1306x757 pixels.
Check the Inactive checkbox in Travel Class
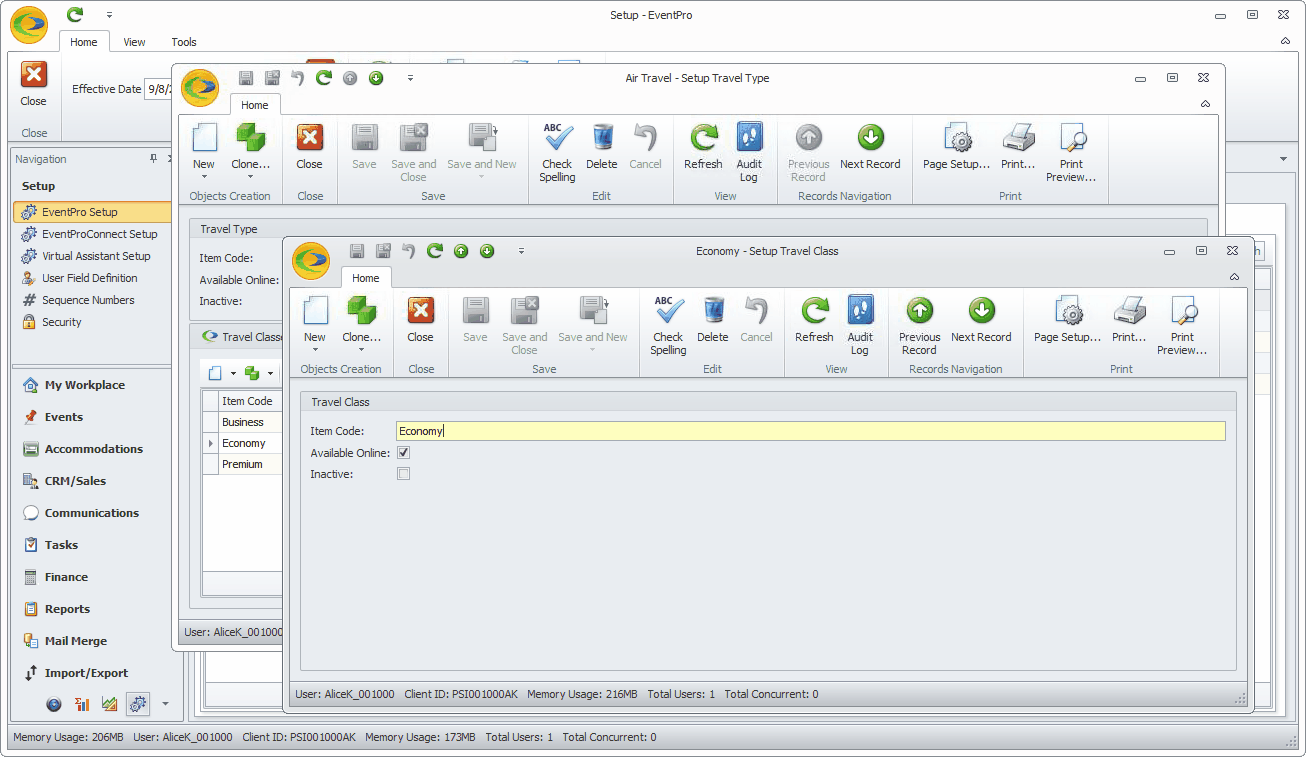pyautogui.click(x=404, y=474)
